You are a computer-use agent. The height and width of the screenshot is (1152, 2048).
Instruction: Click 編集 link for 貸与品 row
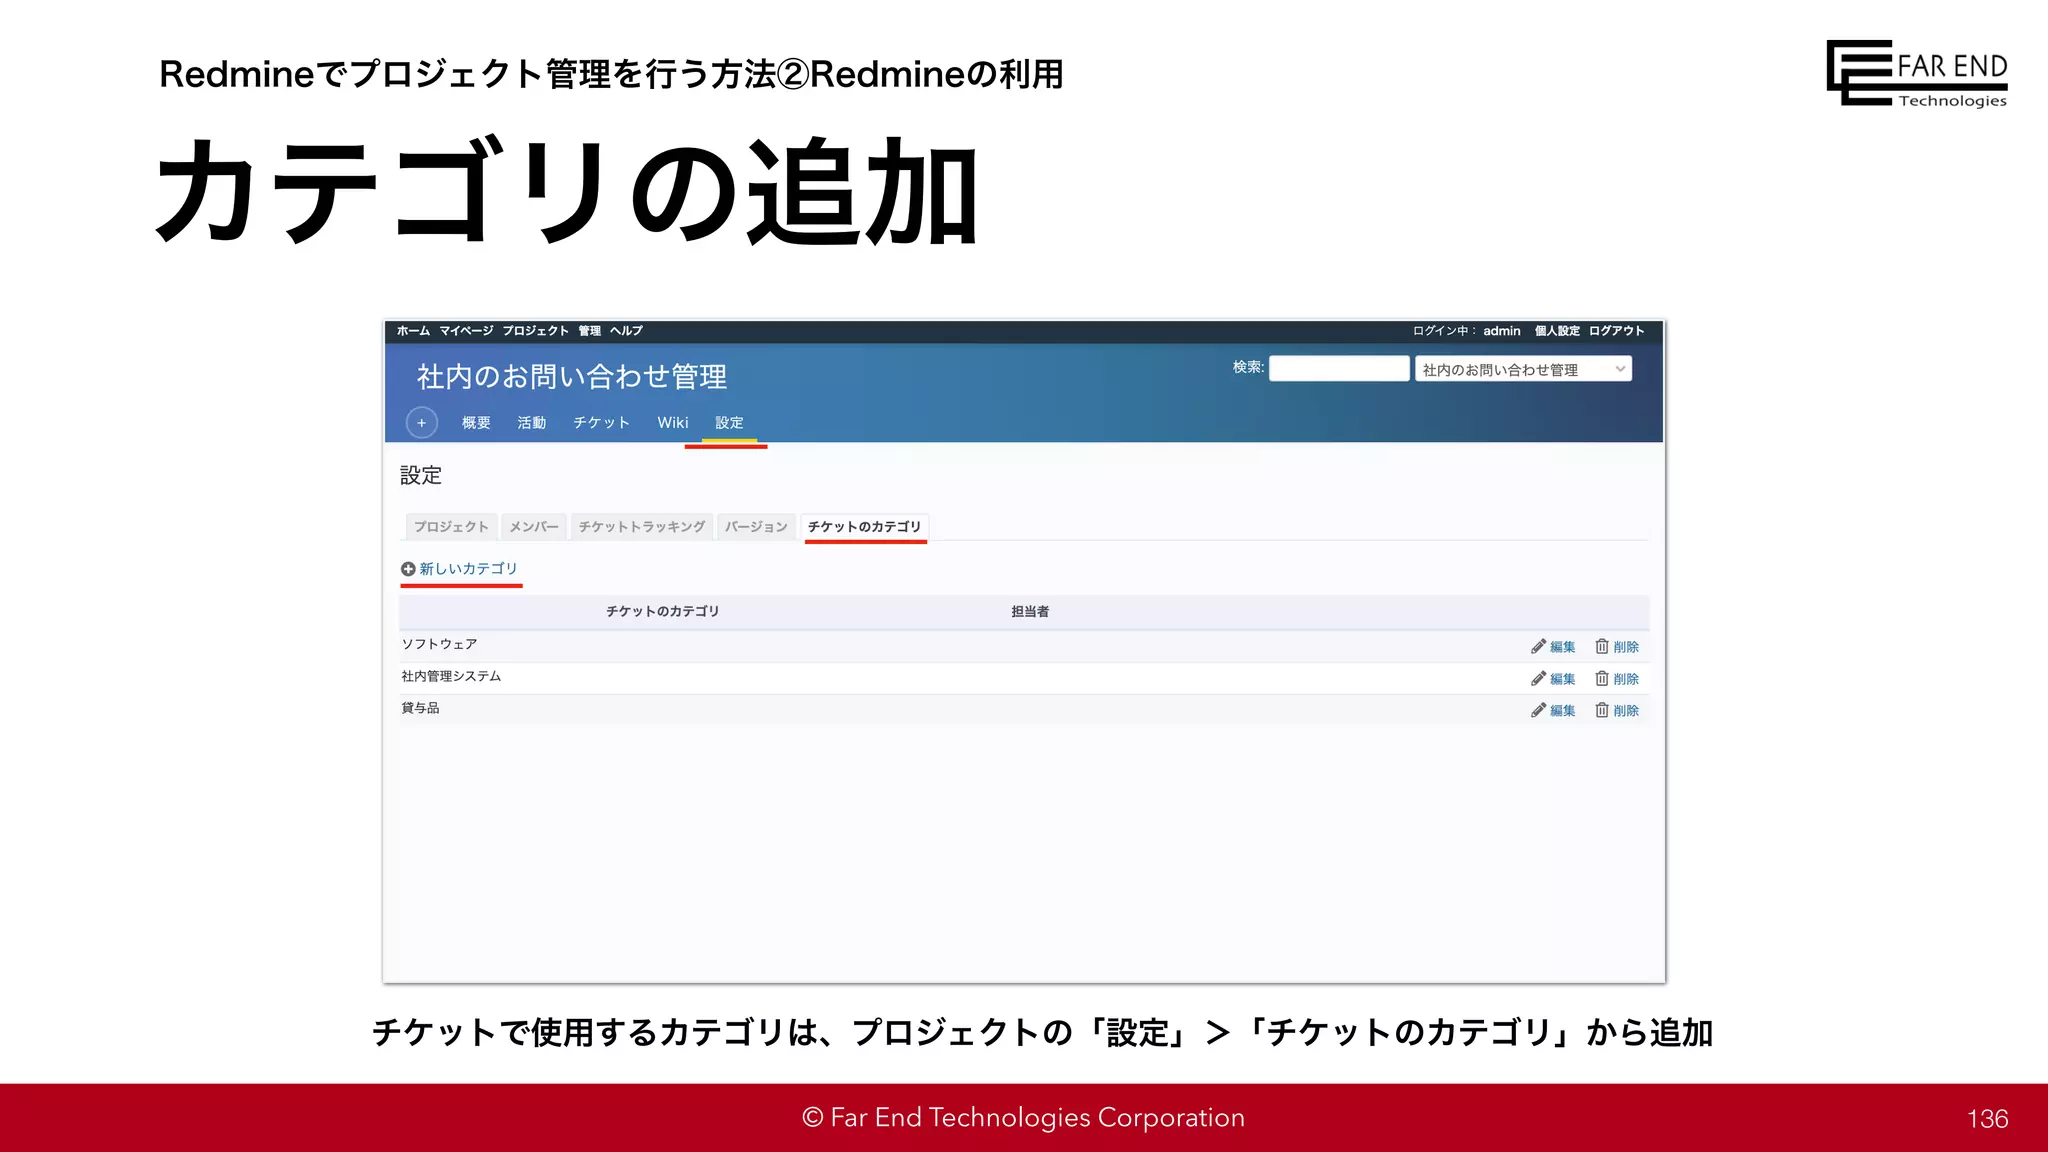point(1563,711)
